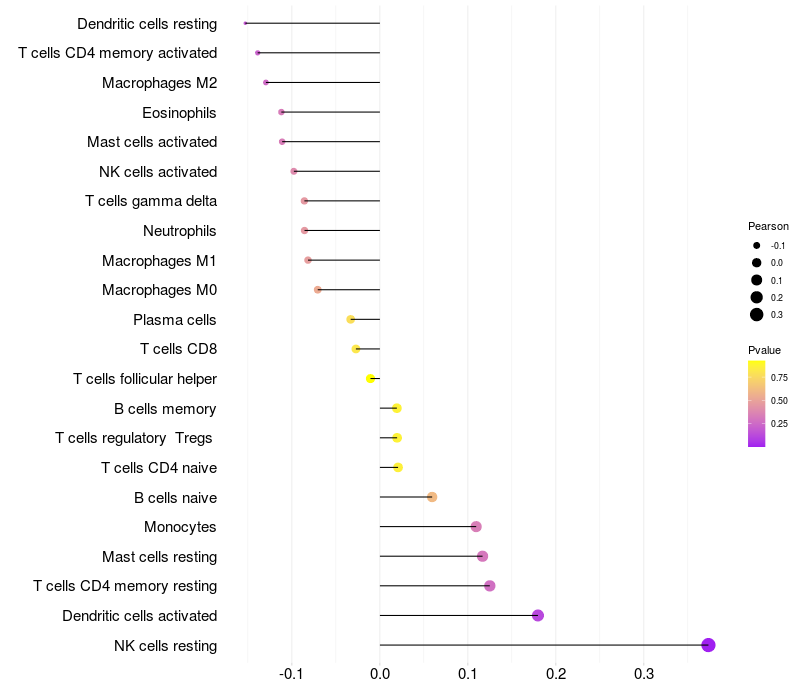
Task: Click the Monocytes data point
Action: click(476, 527)
